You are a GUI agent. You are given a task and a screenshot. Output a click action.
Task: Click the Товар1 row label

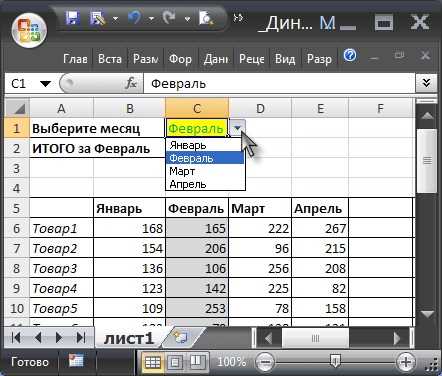61,228
